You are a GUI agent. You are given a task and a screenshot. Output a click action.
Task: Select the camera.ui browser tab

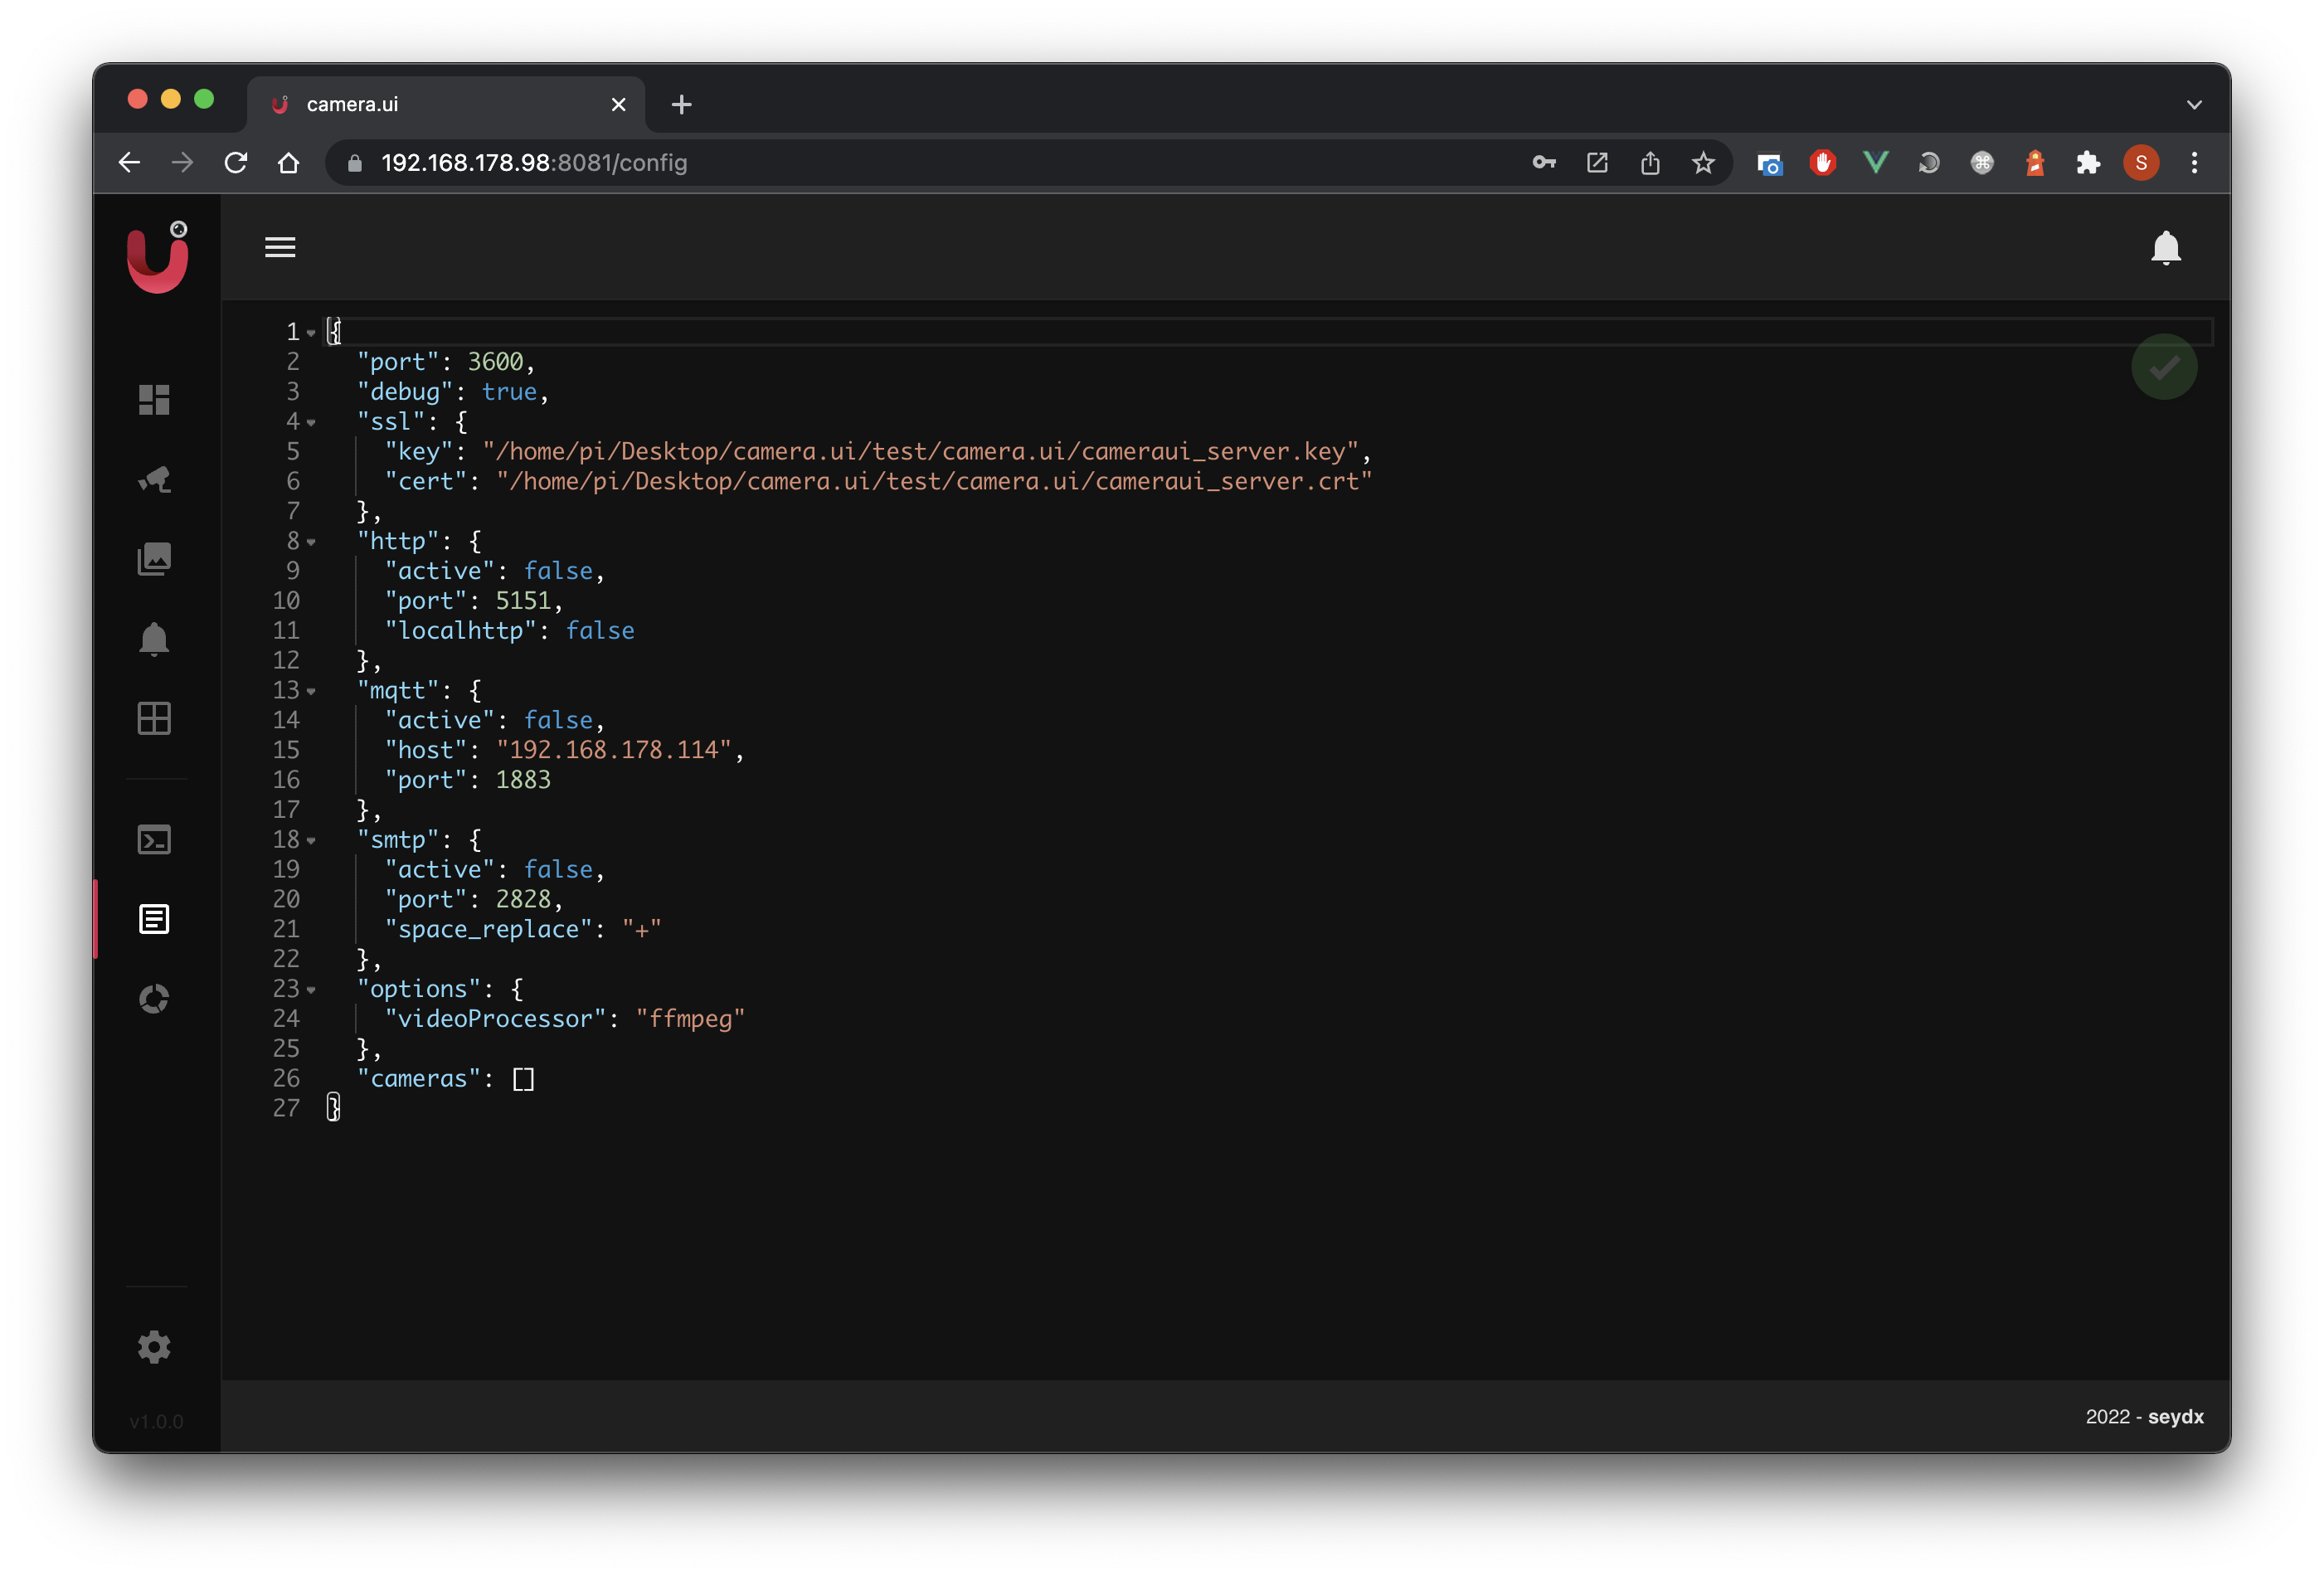[x=446, y=104]
